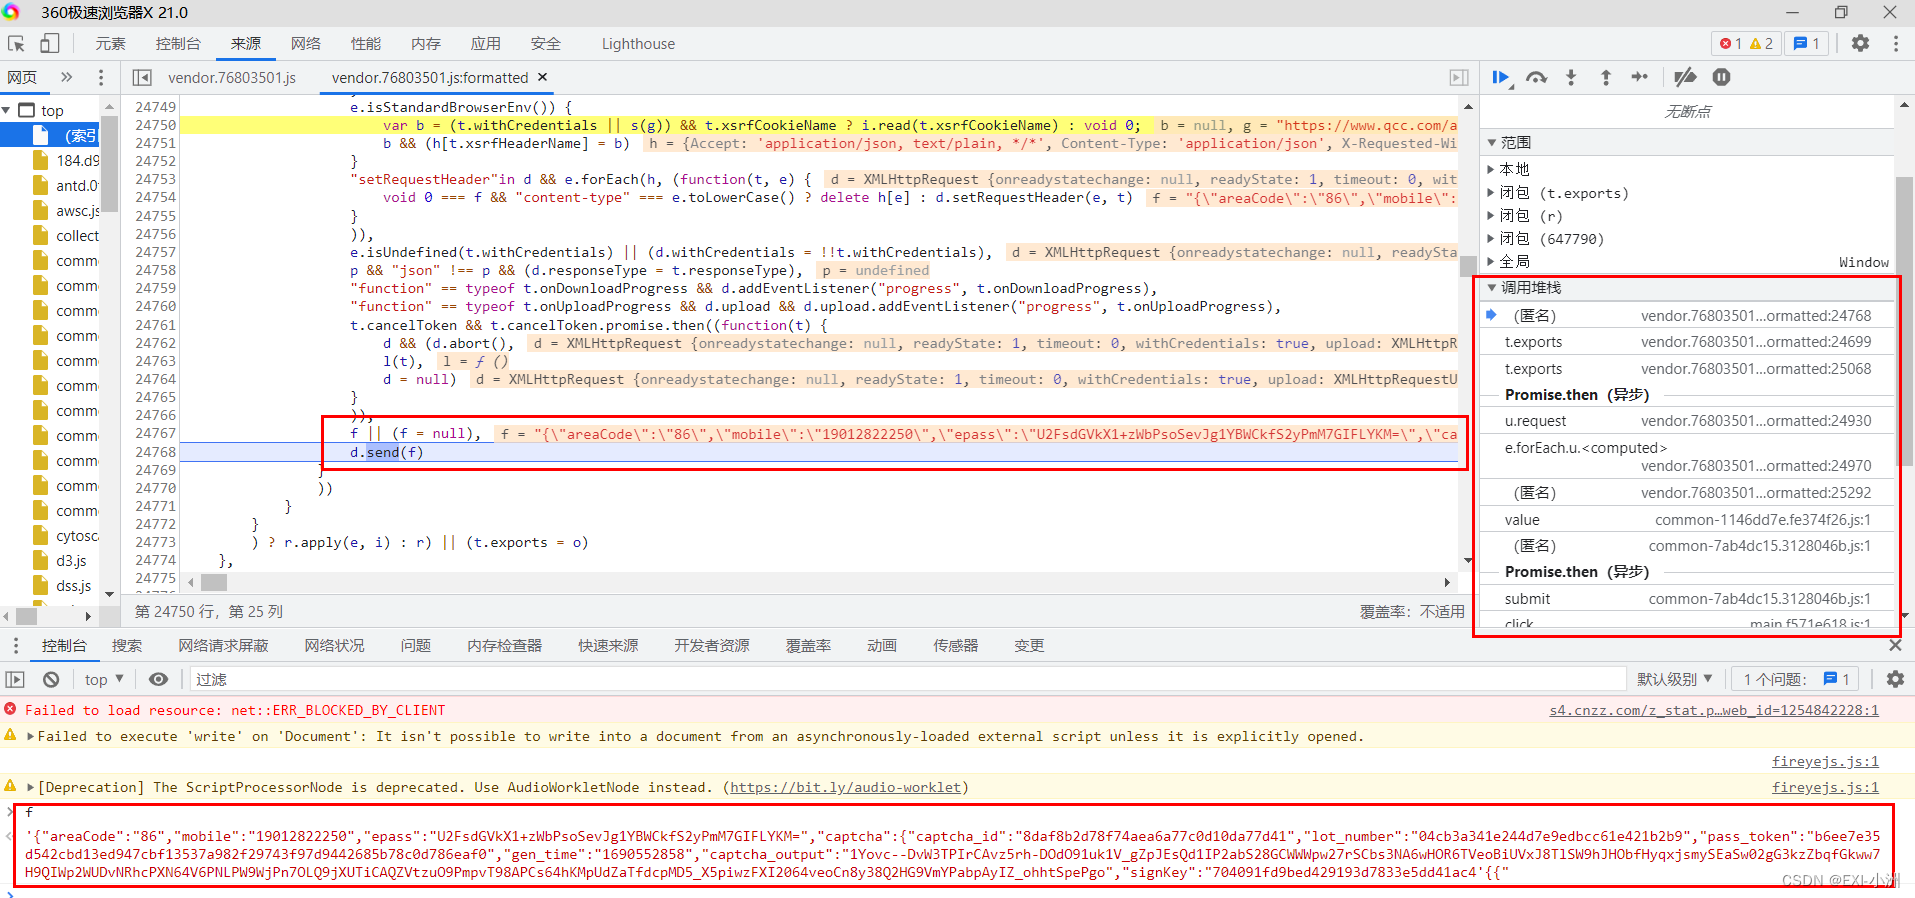The height and width of the screenshot is (898, 1915).
Task: Clear console icon
Action: (51, 679)
